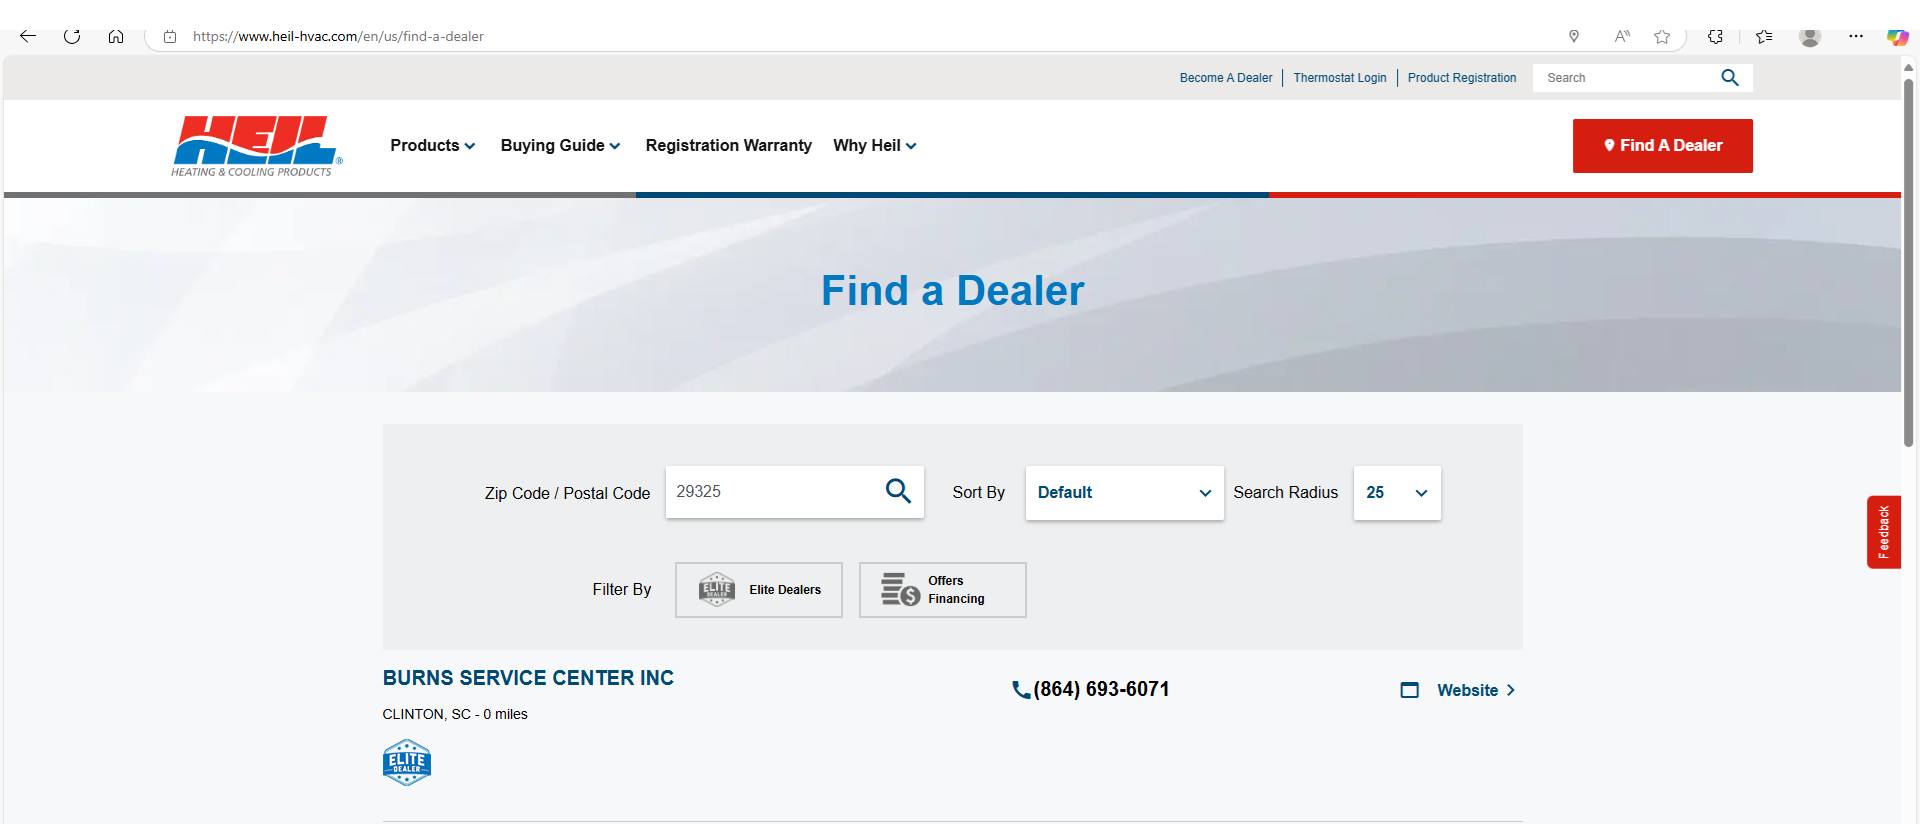Click the "Find a Dealer" page heading
The height and width of the screenshot is (824, 1920).
pyautogui.click(x=953, y=291)
